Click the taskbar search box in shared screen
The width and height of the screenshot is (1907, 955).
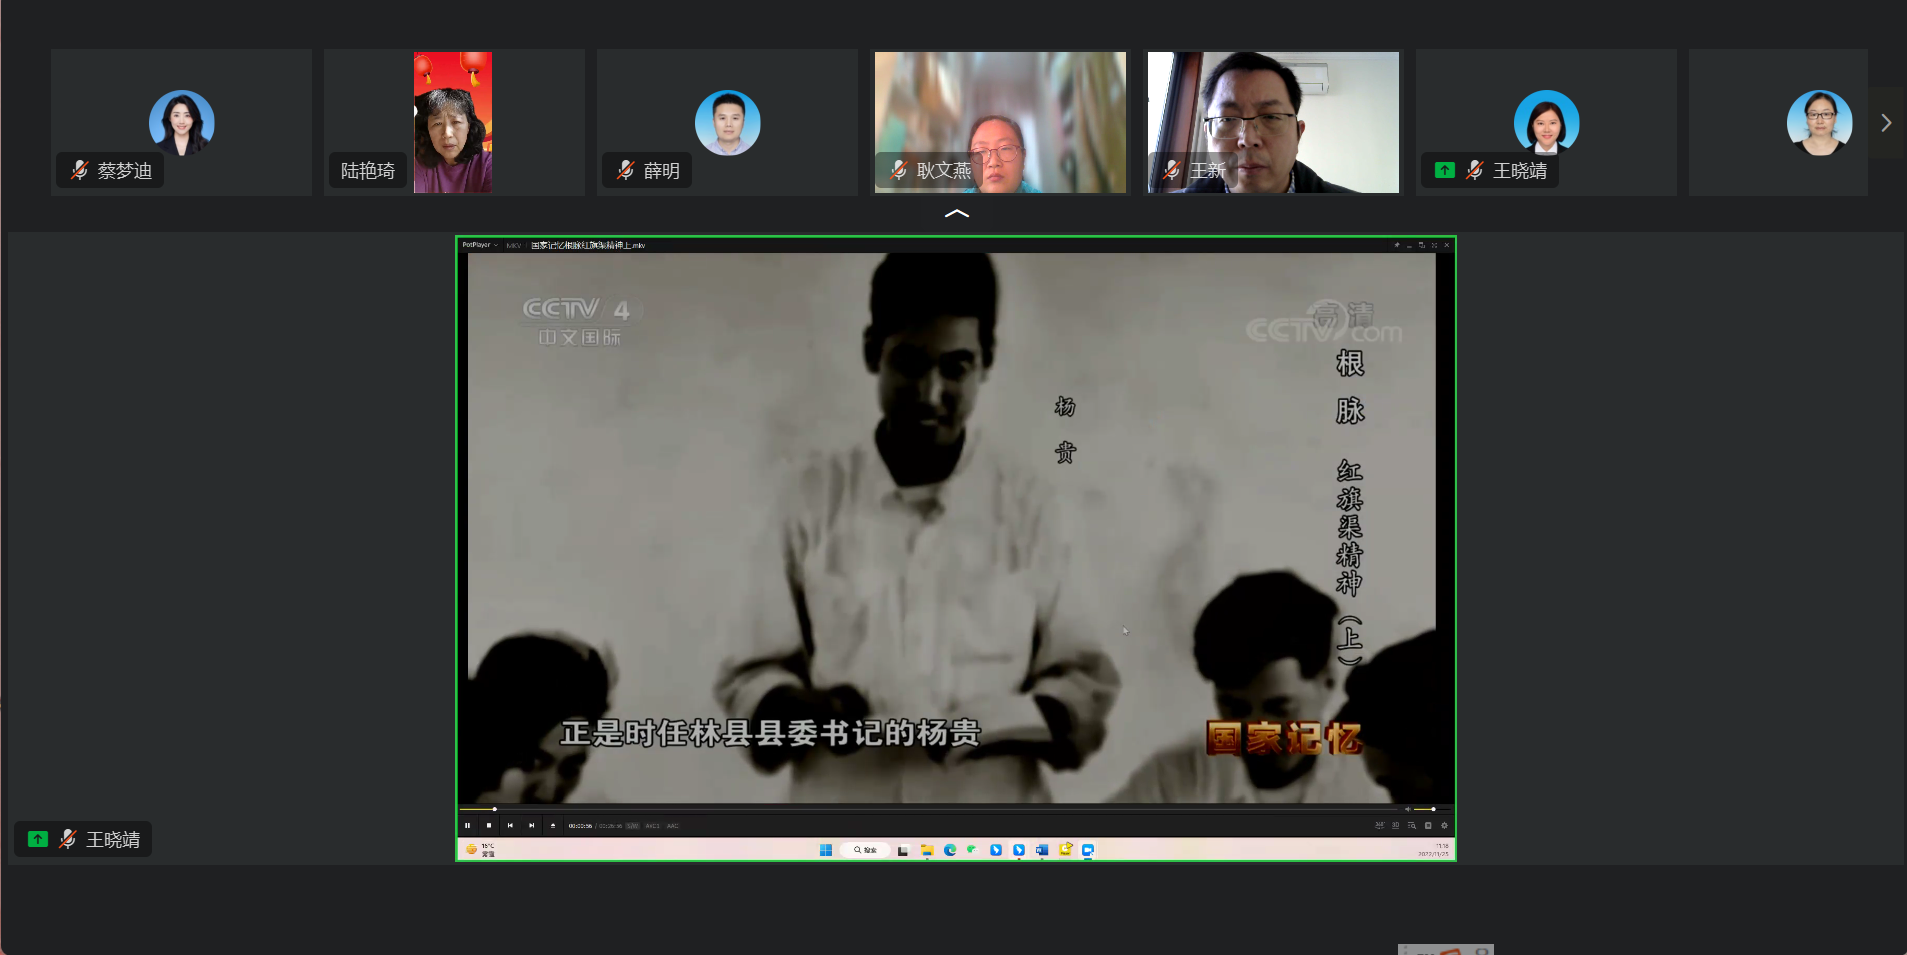pyautogui.click(x=865, y=850)
